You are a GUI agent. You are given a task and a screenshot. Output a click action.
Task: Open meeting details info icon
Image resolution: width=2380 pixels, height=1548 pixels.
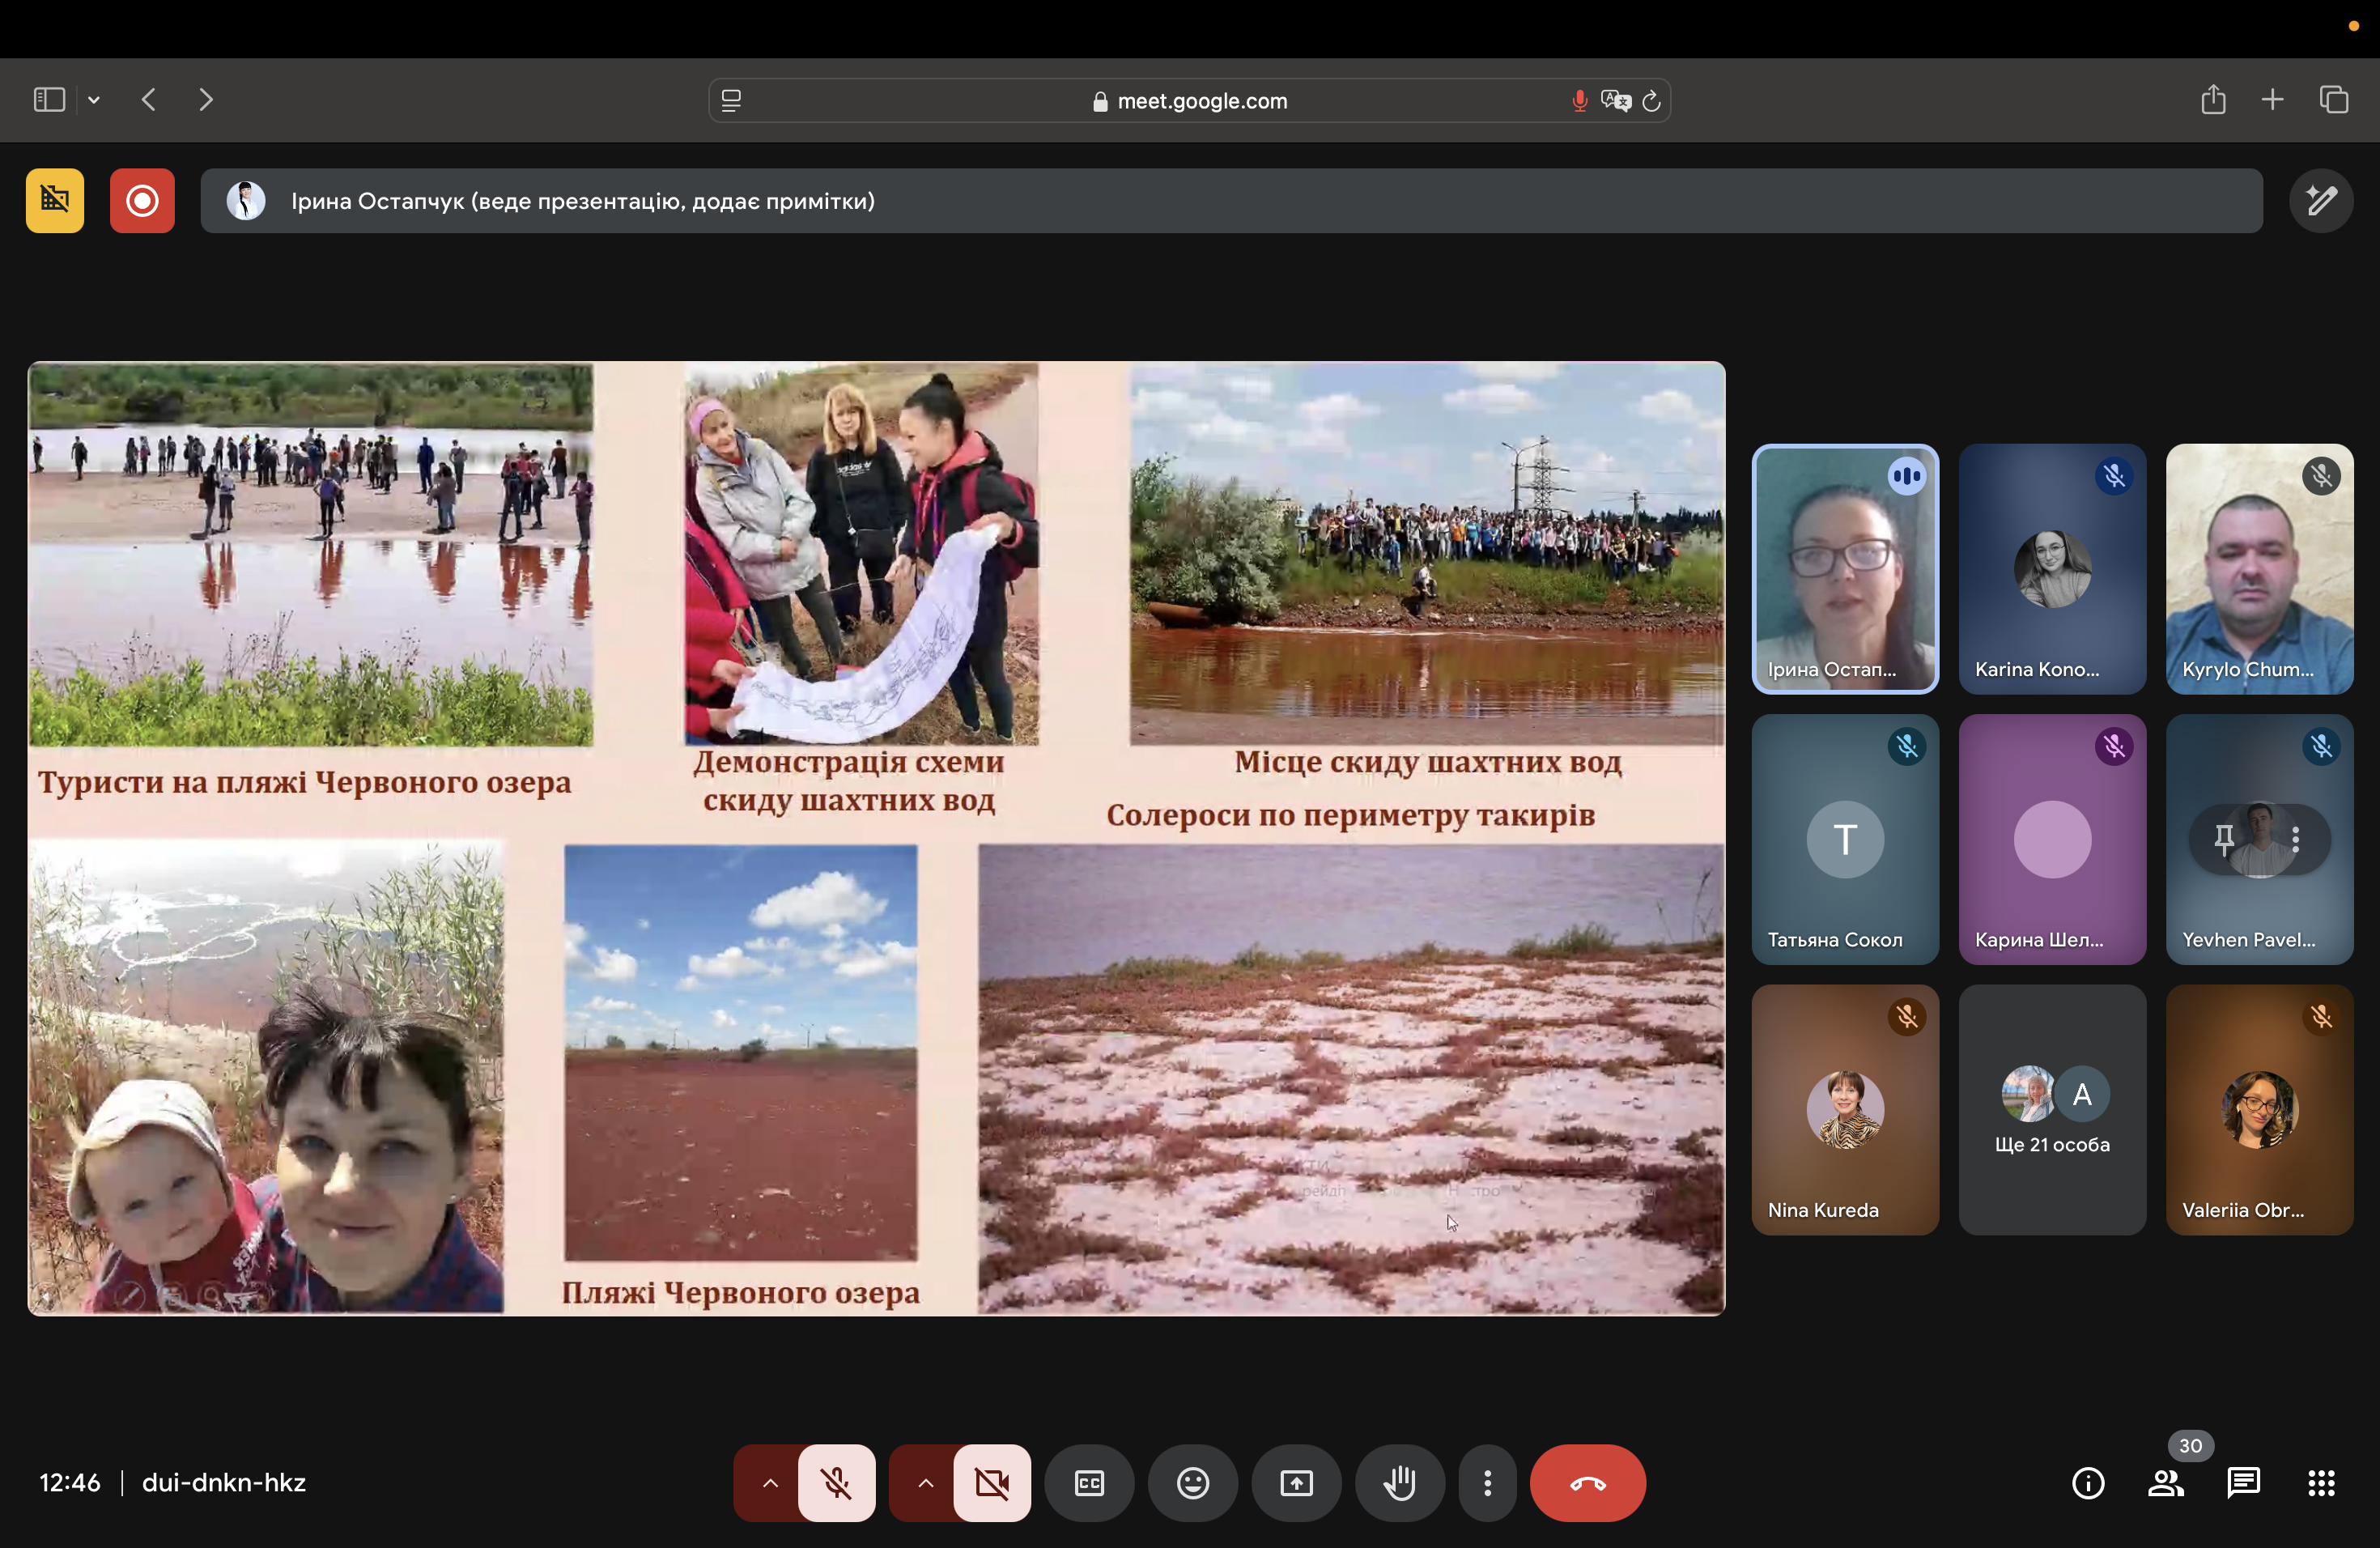click(2088, 1483)
